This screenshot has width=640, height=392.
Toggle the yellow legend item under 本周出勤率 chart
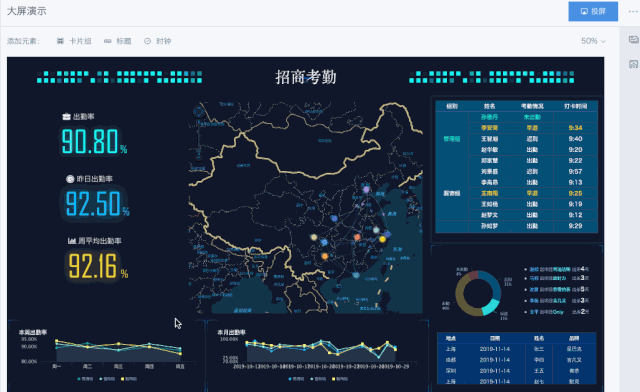(x=129, y=379)
